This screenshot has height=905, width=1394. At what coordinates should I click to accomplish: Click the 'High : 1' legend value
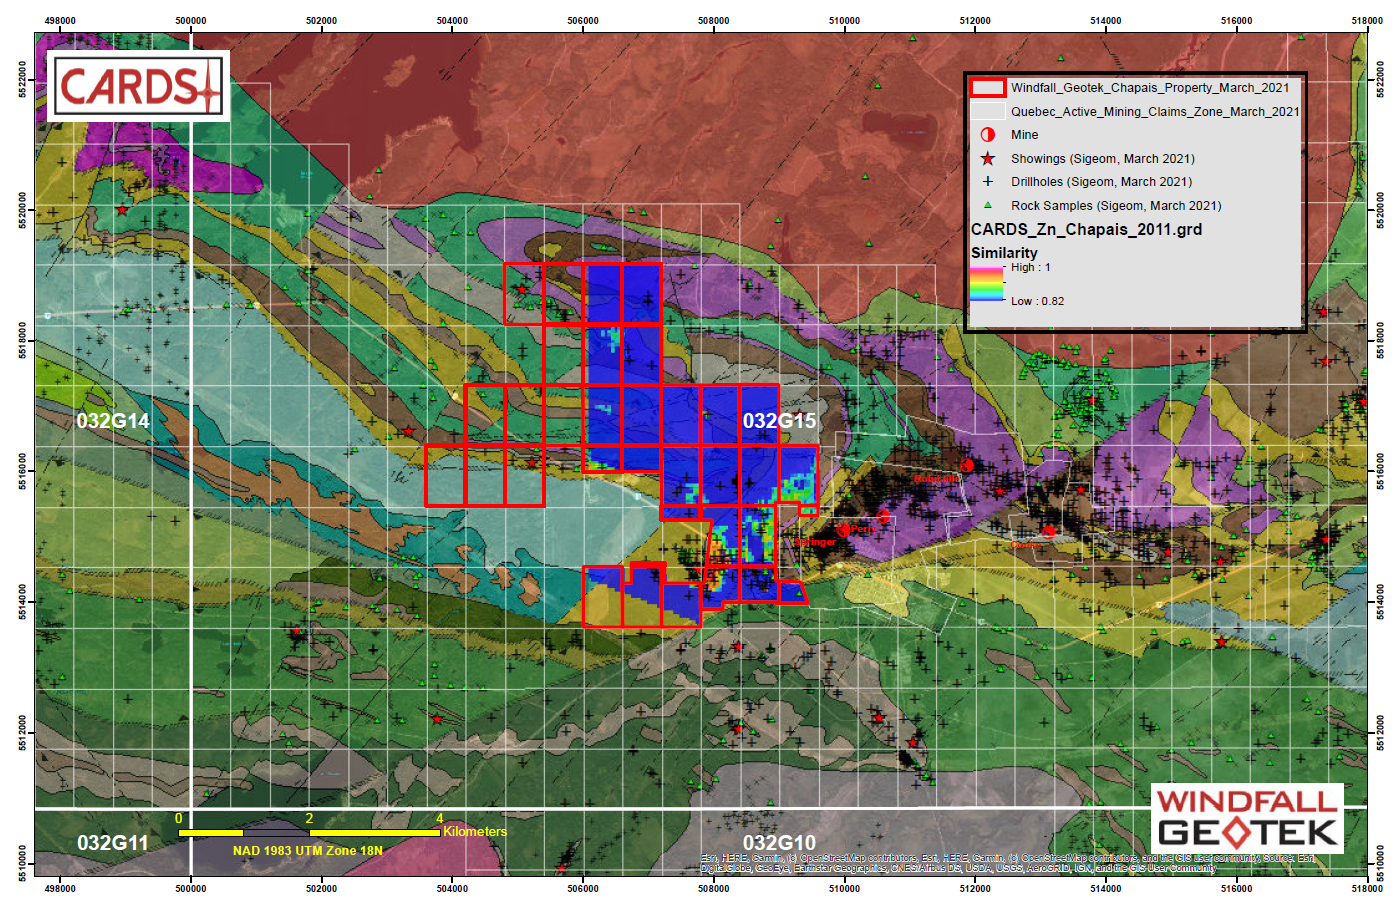coord(1031,267)
